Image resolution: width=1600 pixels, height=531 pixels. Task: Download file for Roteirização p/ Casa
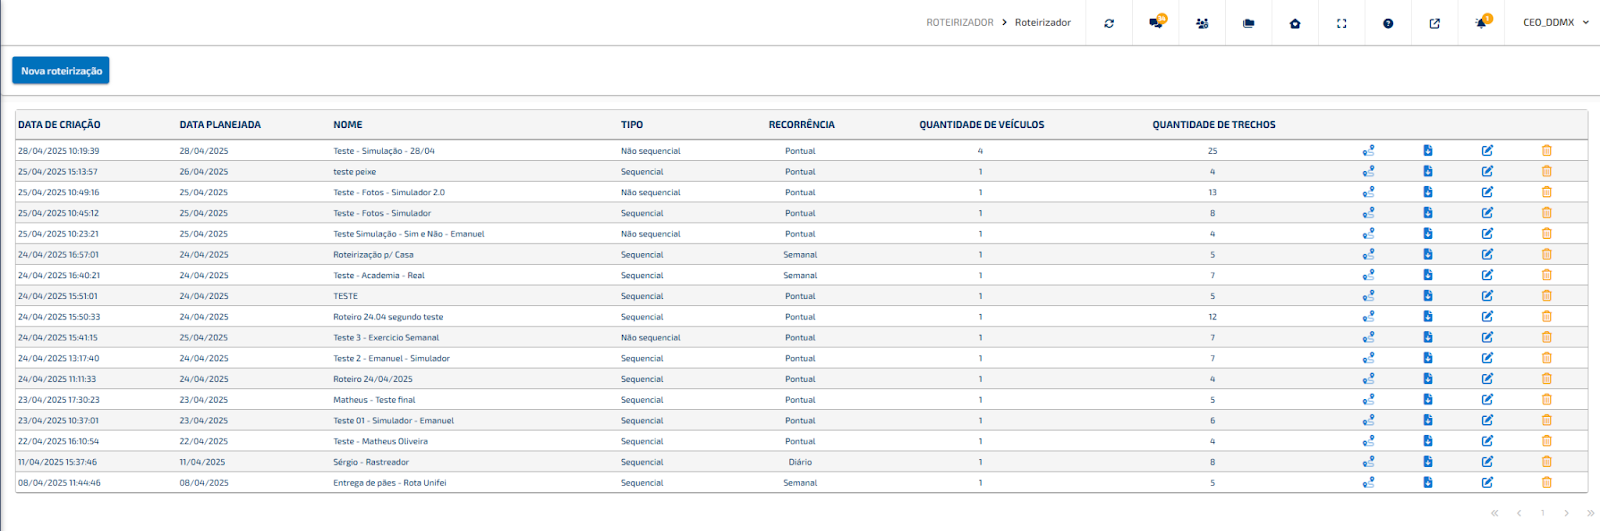click(x=1428, y=255)
